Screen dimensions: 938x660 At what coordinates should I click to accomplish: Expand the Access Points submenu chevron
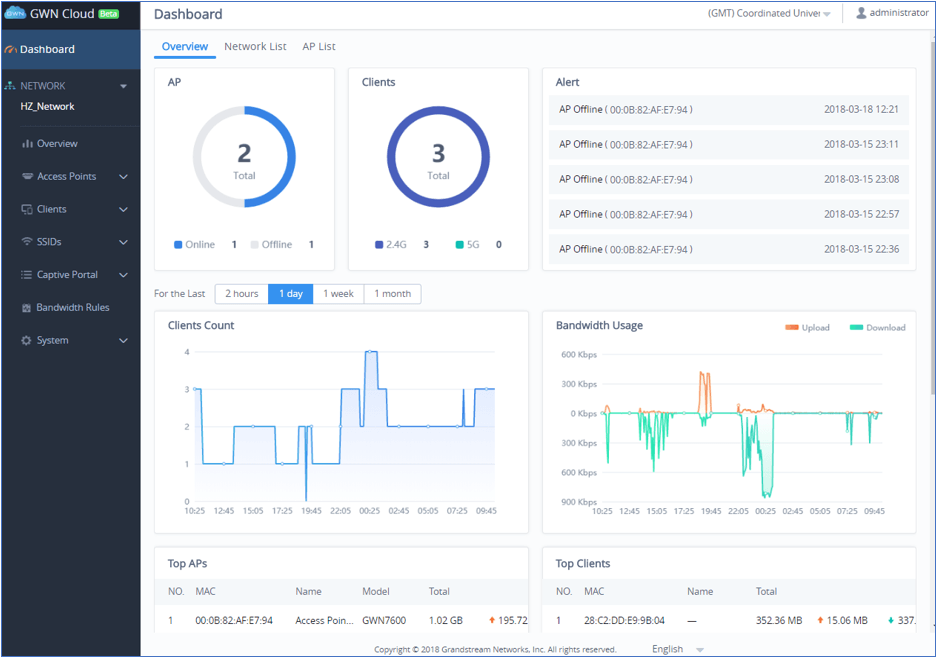coord(123,177)
